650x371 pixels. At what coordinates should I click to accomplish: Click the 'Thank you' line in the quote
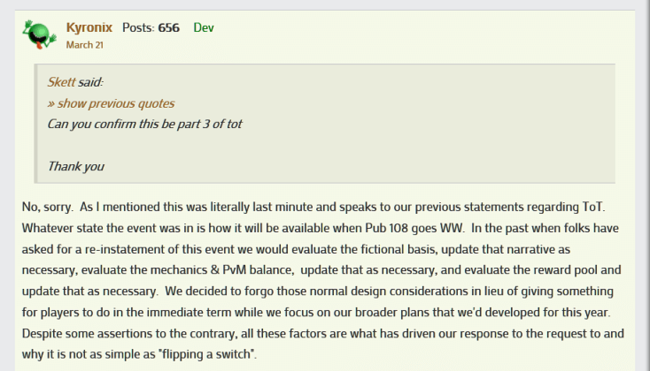76,166
